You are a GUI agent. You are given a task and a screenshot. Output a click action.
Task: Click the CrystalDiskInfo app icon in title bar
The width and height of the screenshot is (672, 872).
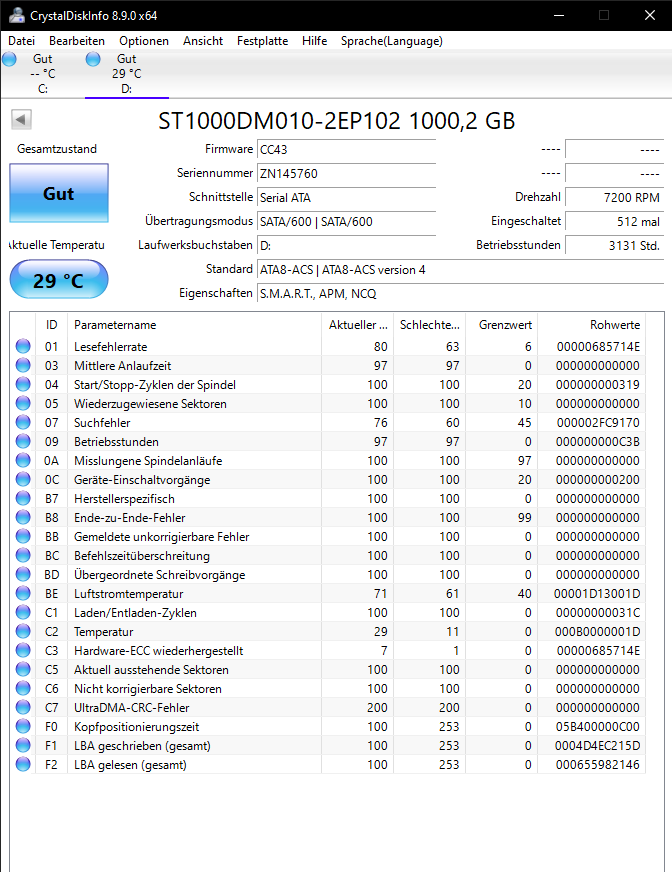17,15
